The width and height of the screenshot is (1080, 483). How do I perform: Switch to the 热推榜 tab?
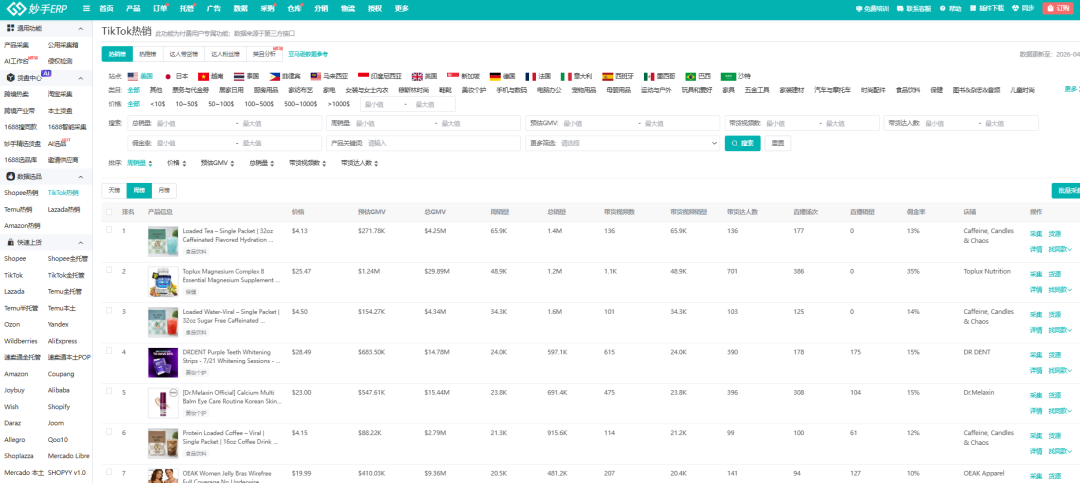147,54
